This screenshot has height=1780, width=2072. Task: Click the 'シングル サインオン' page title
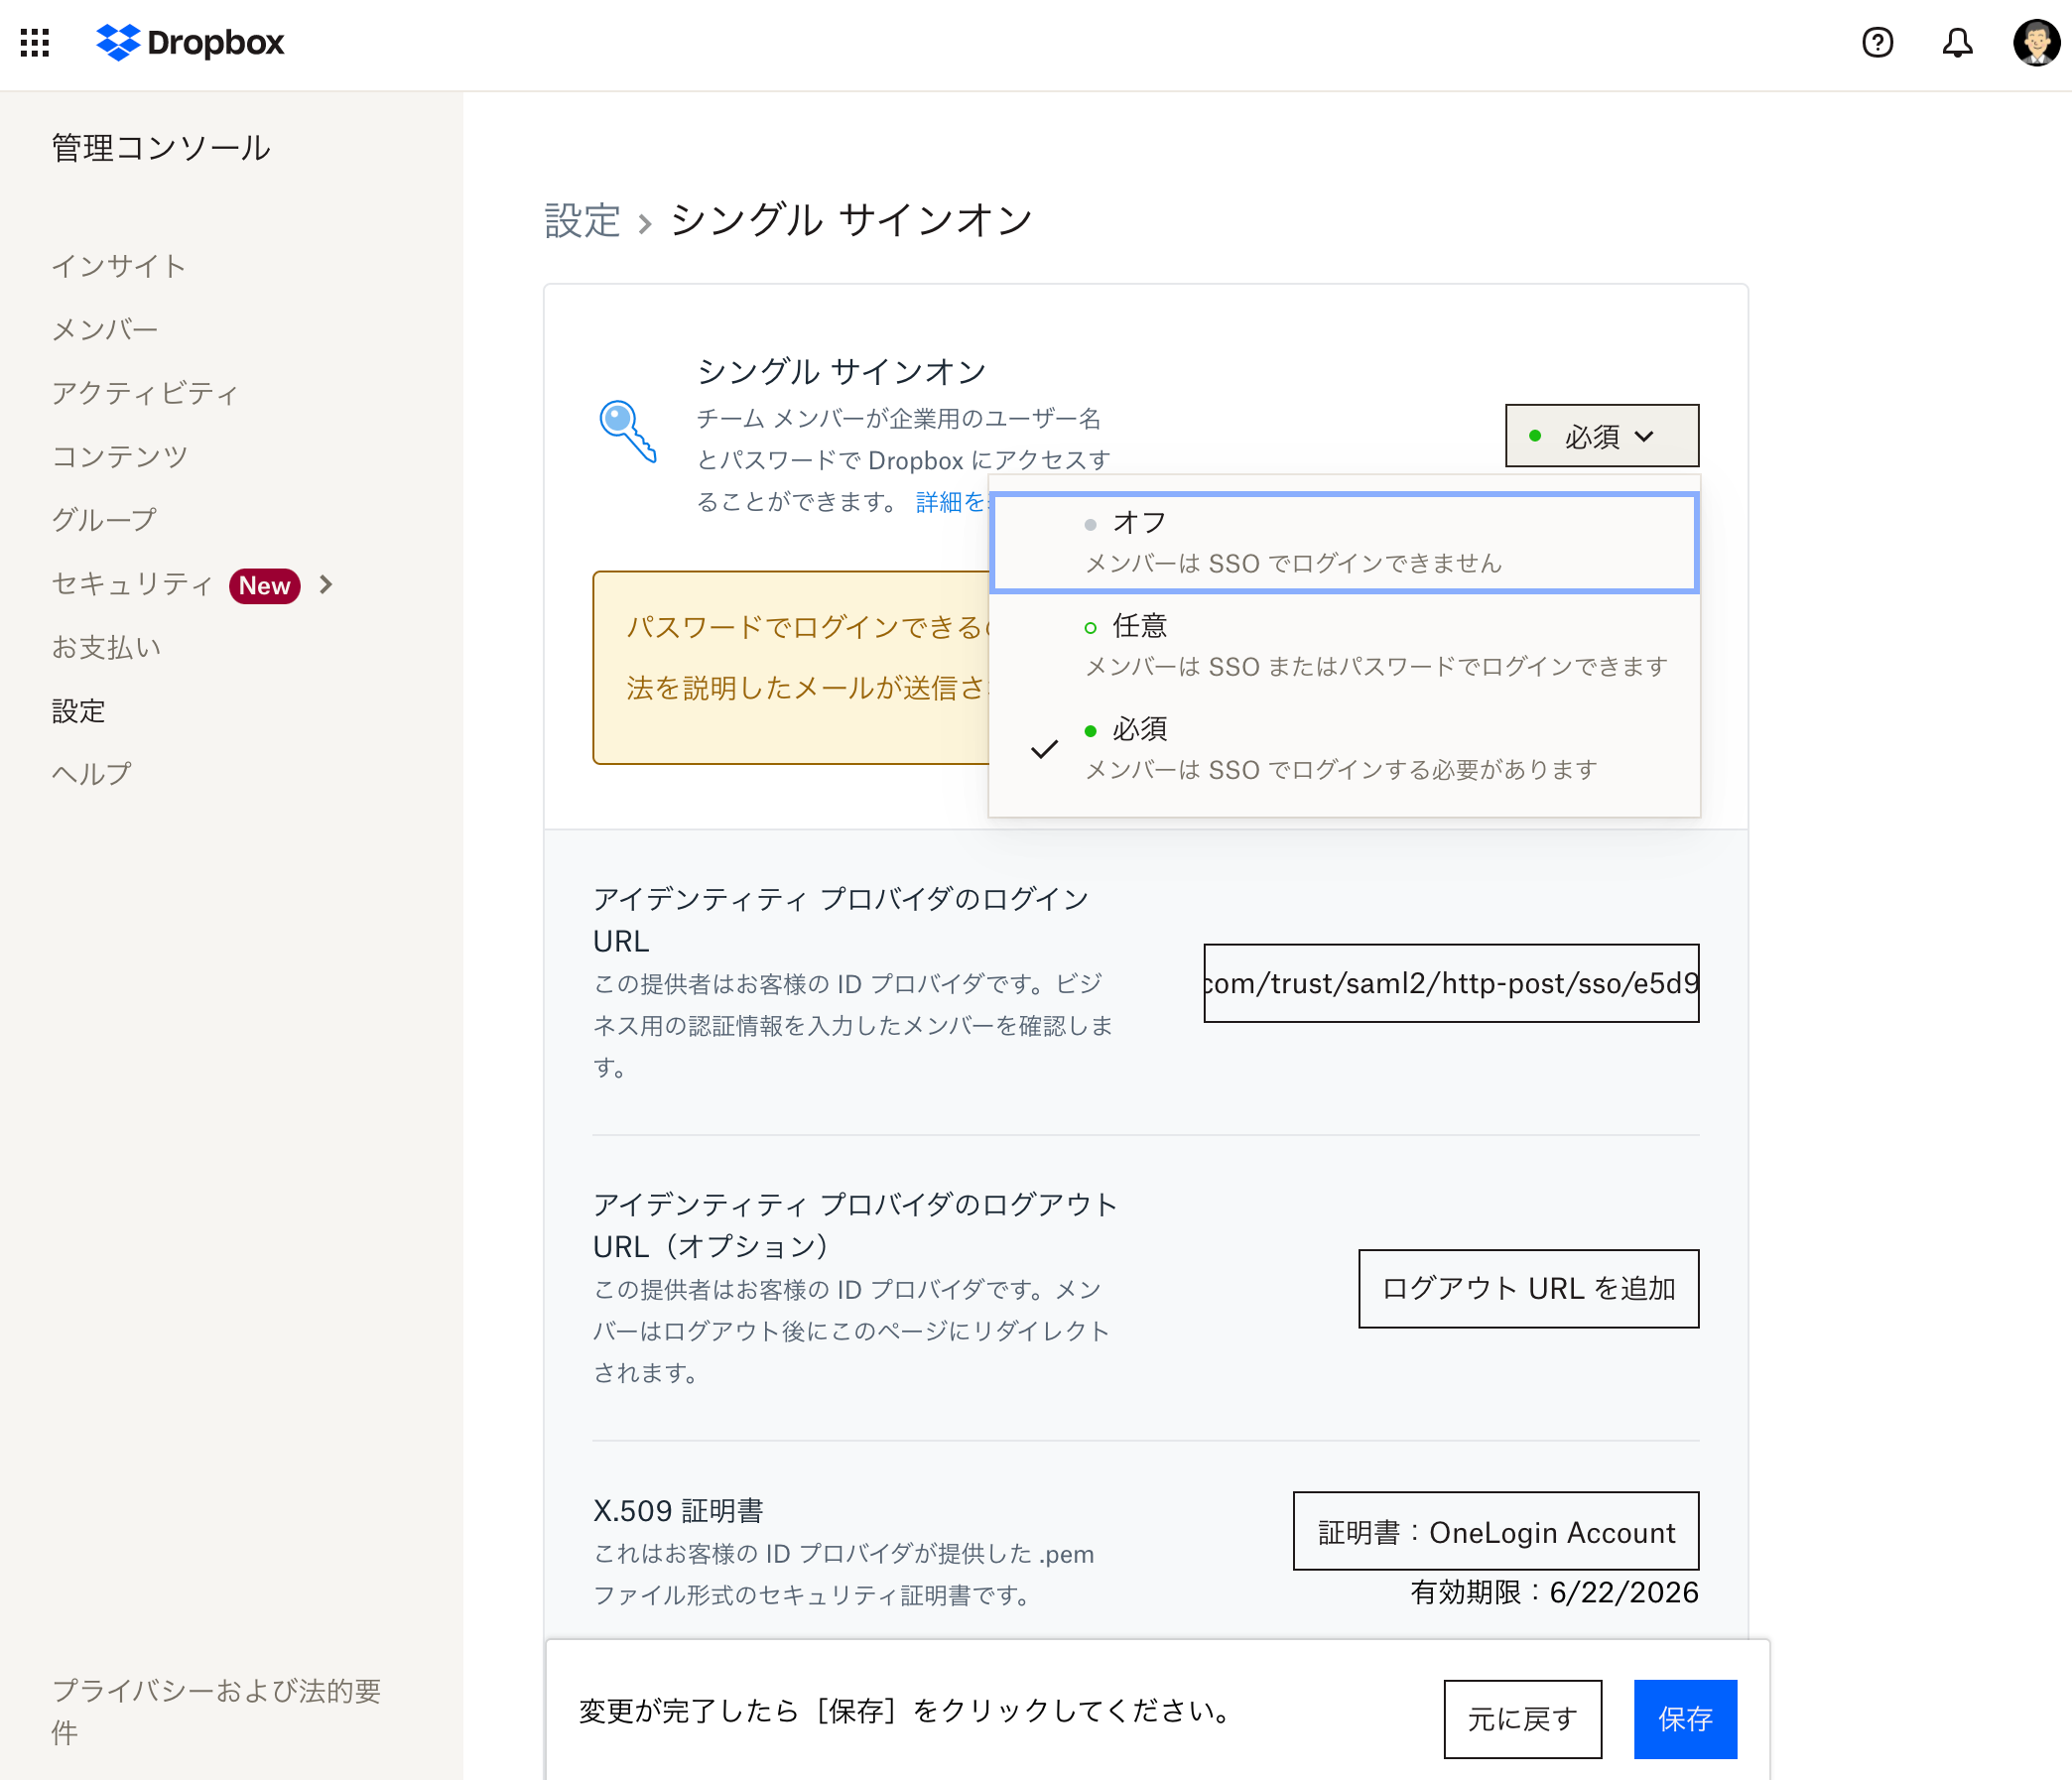coord(851,220)
